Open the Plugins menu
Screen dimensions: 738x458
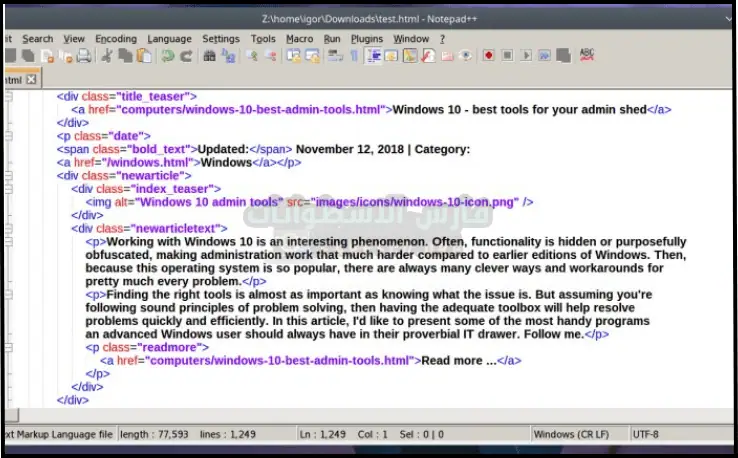point(366,39)
